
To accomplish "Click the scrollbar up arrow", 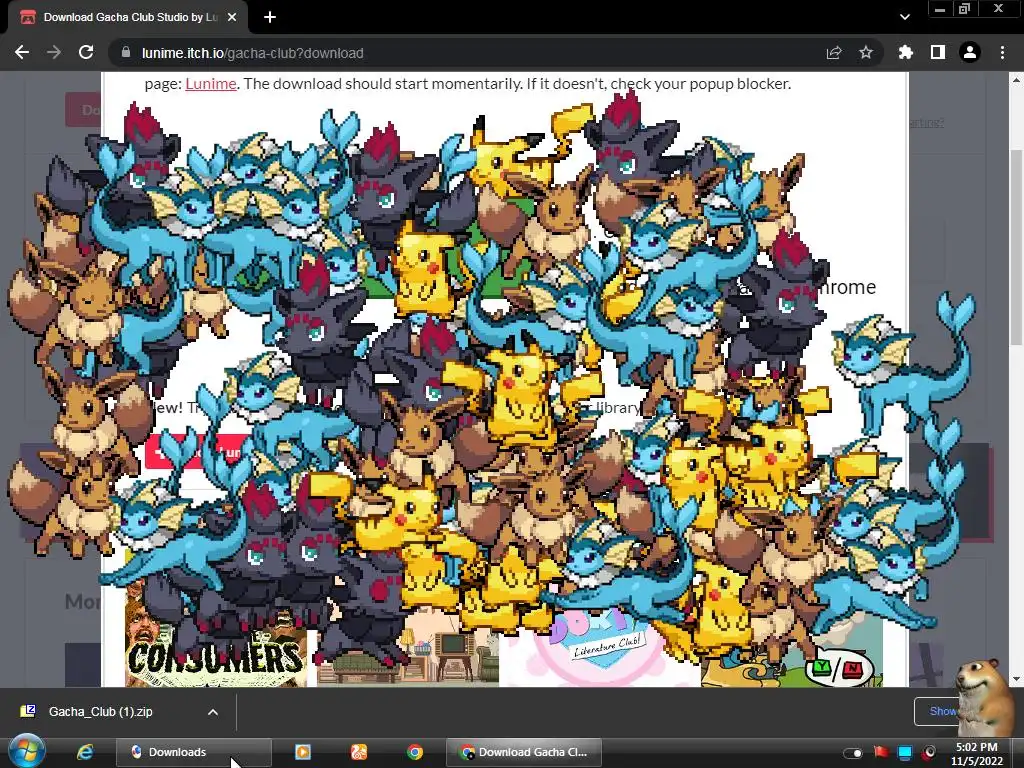I will [1016, 80].
